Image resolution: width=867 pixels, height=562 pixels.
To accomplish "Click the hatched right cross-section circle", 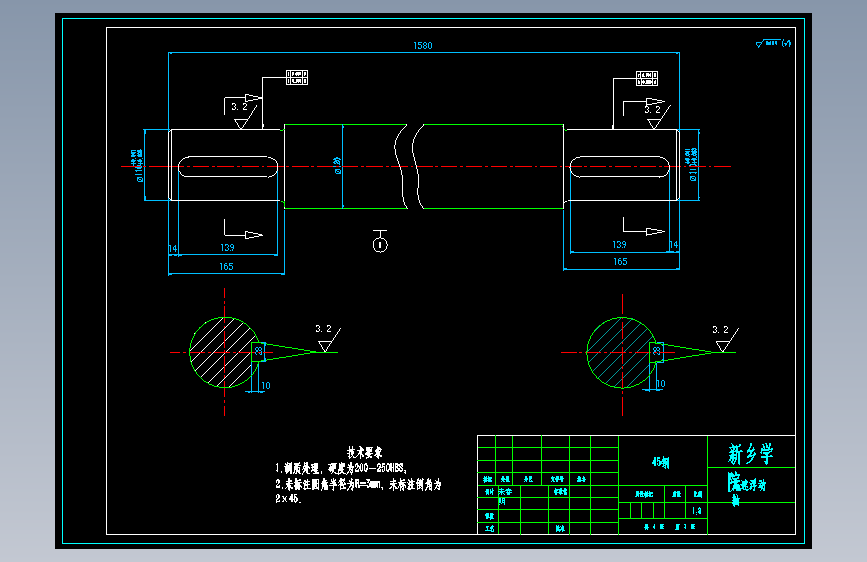I will [x=621, y=352].
